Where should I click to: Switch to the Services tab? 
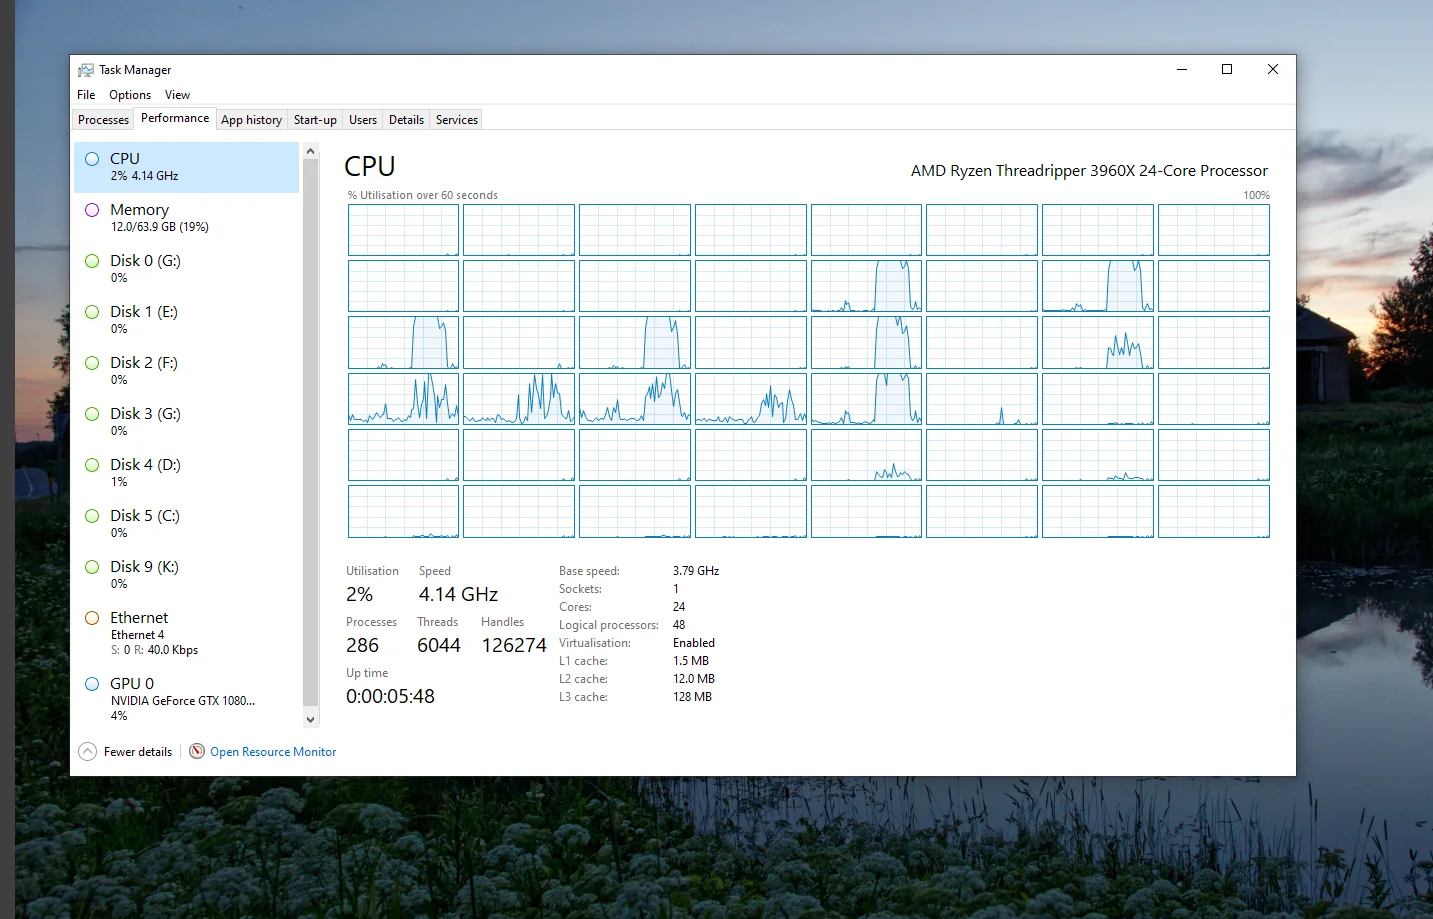tap(457, 120)
